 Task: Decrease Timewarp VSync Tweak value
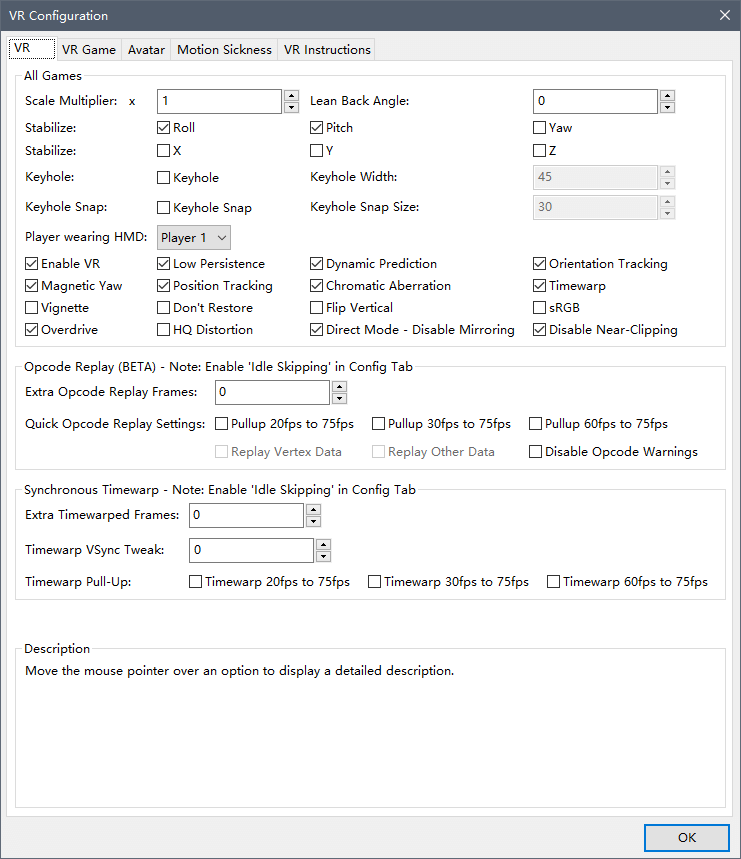[x=324, y=557]
